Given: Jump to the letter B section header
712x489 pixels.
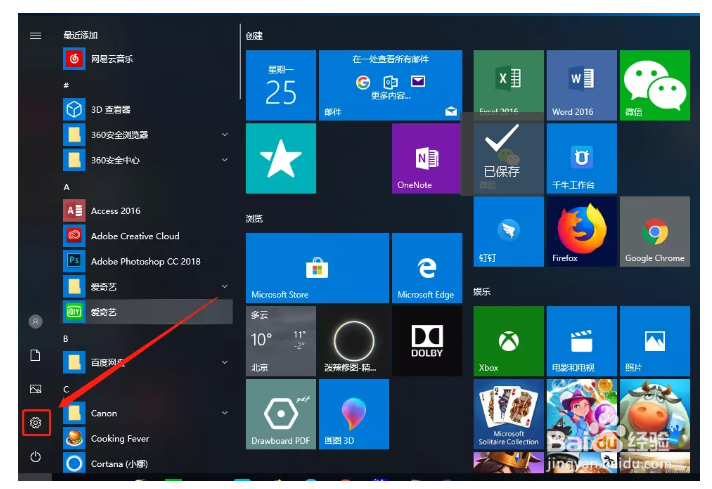Looking at the screenshot, I should tap(66, 339).
